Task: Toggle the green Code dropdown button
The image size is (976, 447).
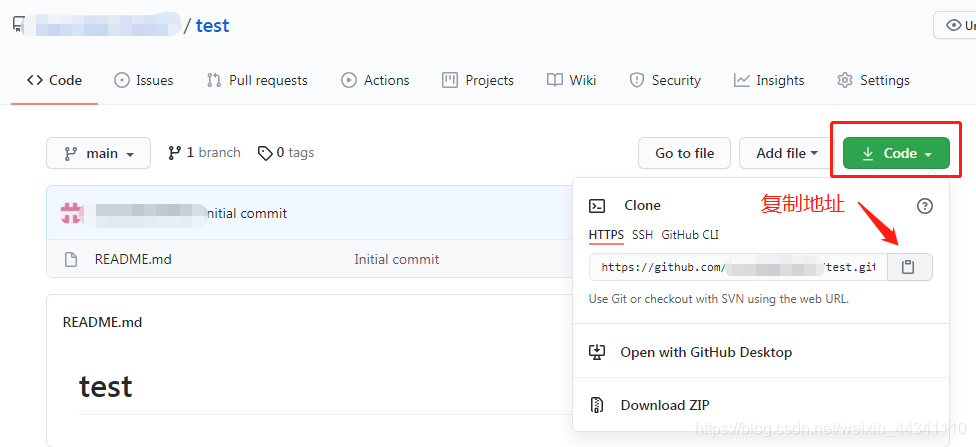Action: pos(896,153)
